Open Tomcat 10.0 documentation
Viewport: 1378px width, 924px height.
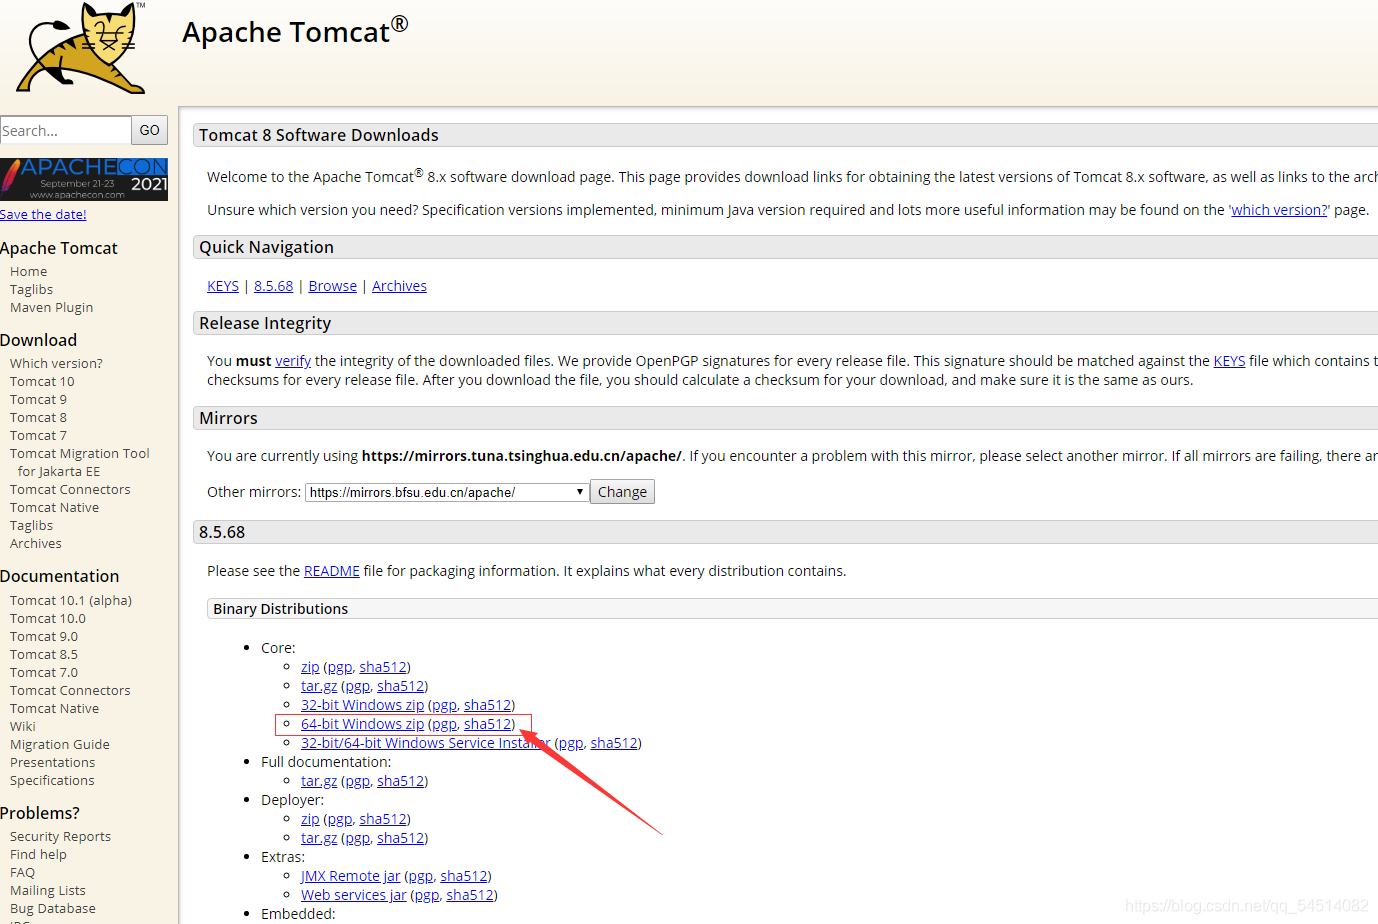[x=48, y=619]
